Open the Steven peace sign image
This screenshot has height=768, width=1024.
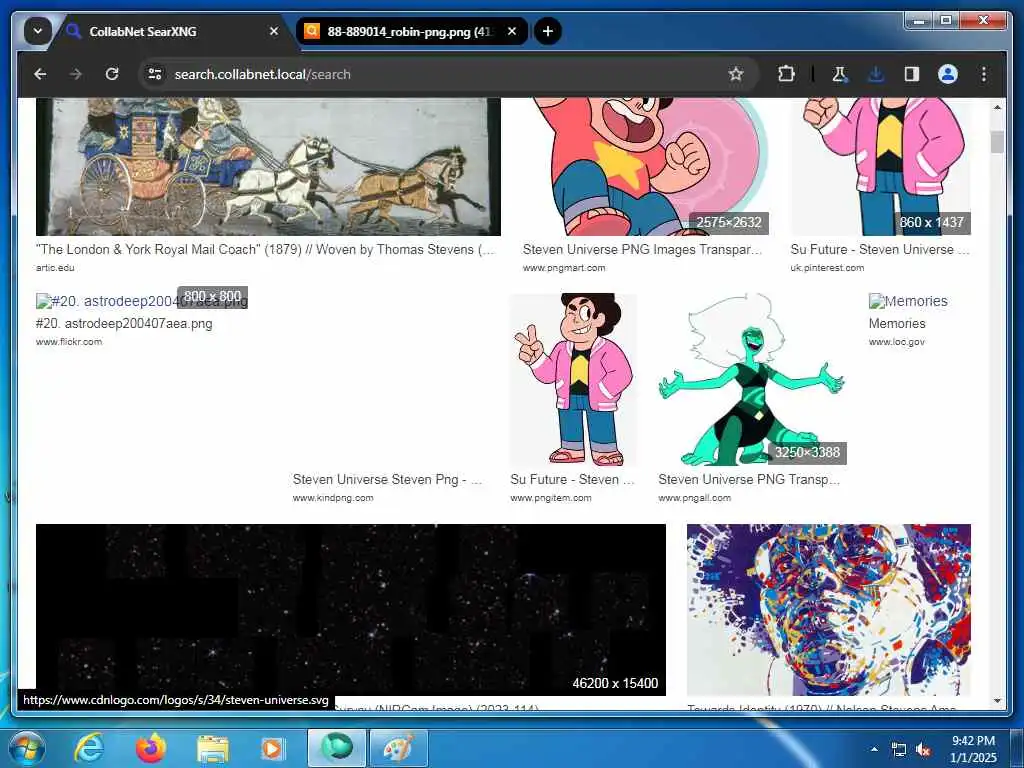(x=573, y=379)
